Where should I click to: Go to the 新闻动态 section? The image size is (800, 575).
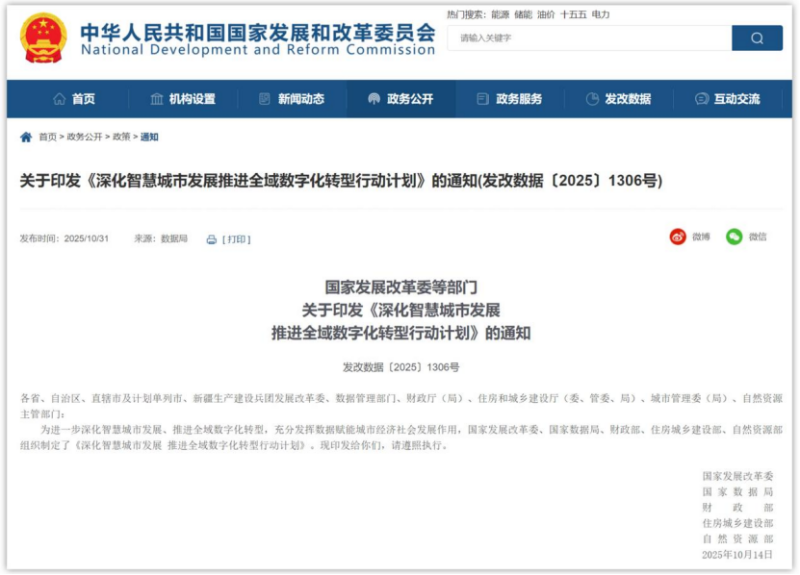pyautogui.click(x=291, y=99)
